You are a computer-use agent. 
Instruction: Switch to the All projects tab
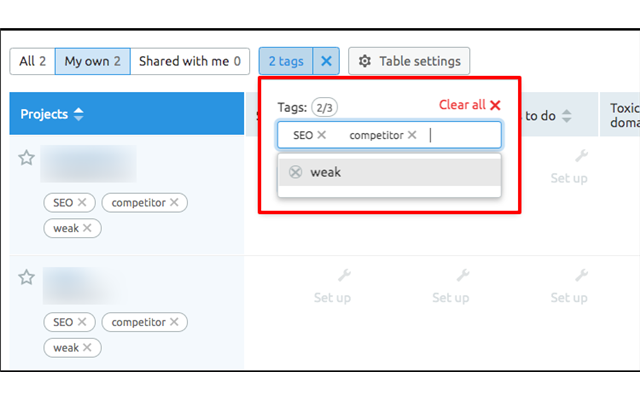pyautogui.click(x=32, y=61)
